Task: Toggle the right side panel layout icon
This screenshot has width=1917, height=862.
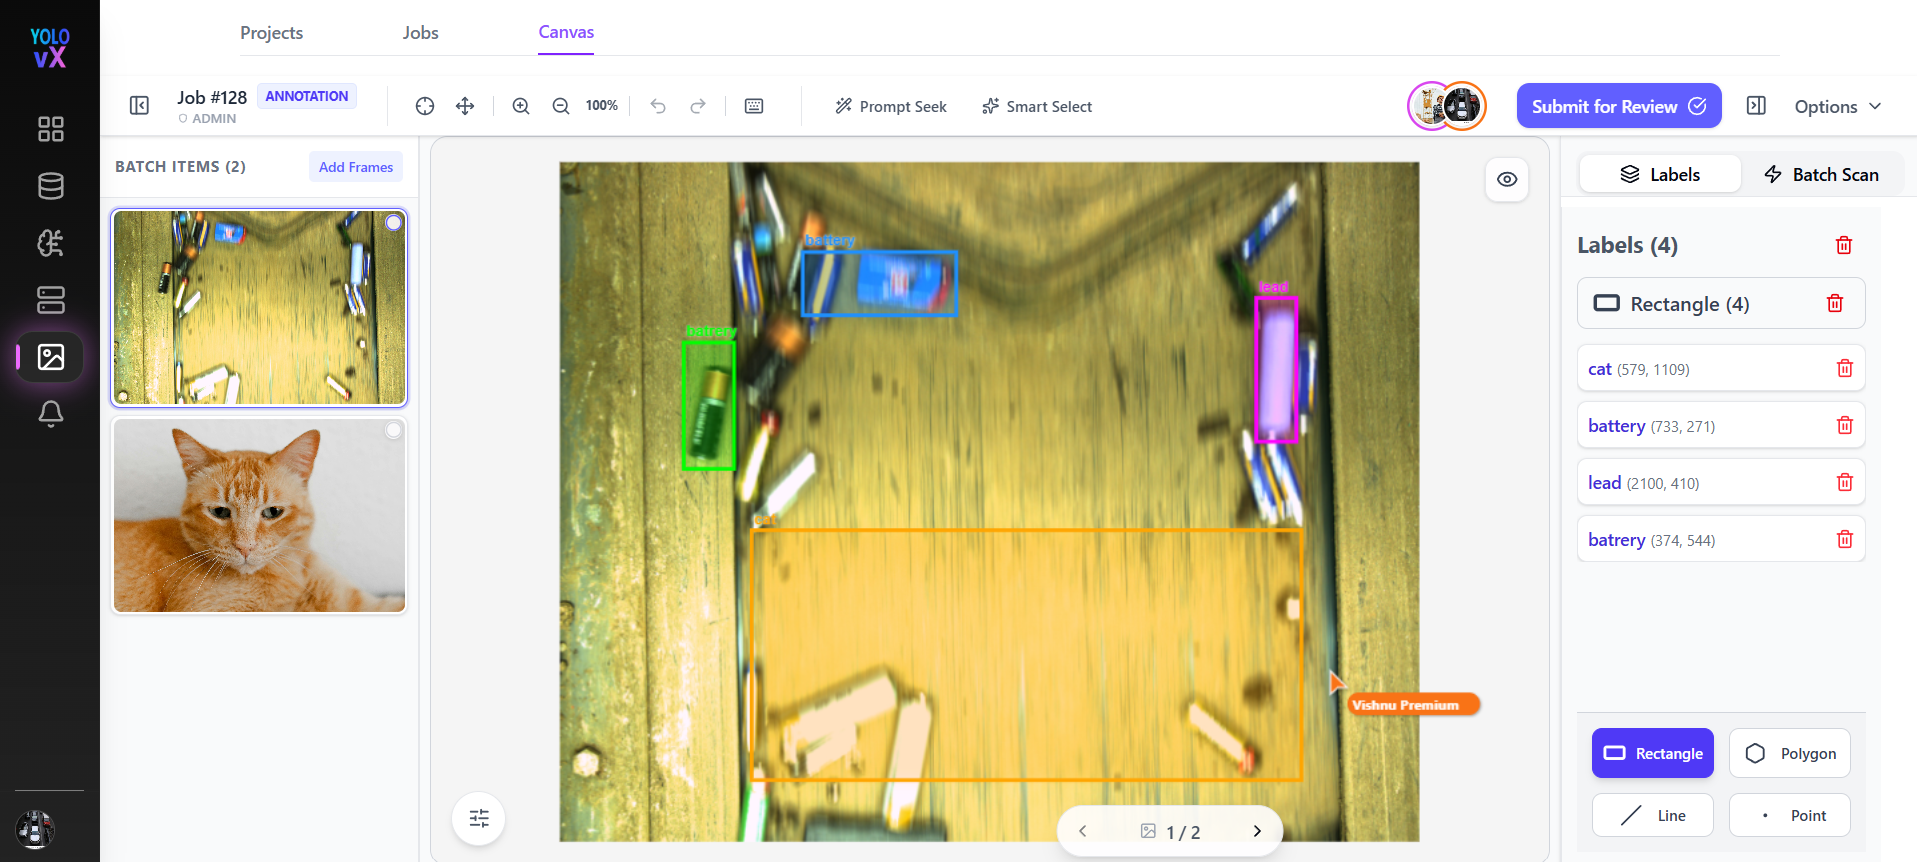Action: 1756,106
